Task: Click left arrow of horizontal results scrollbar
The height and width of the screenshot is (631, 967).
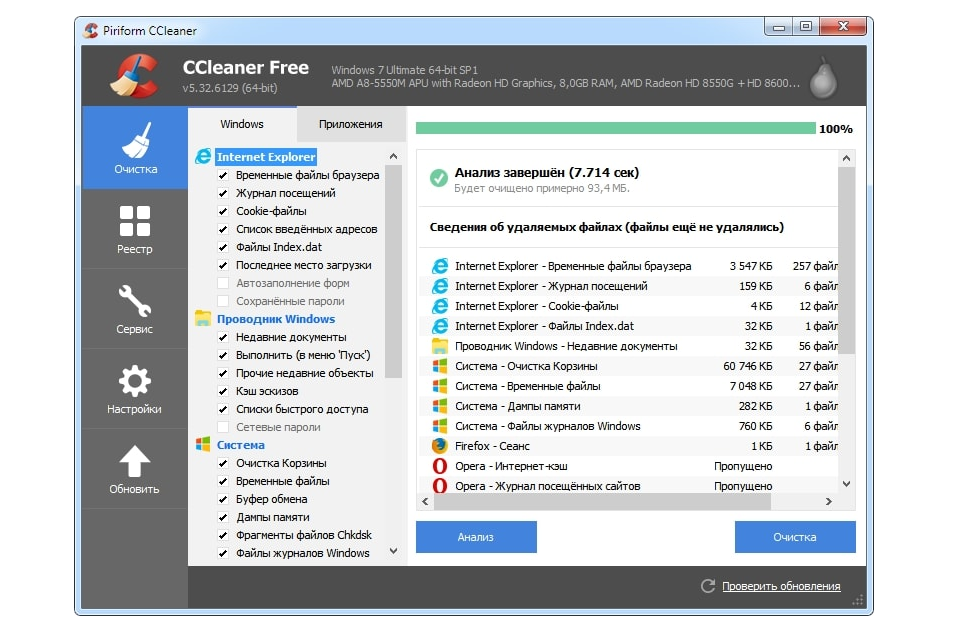Action: coord(426,501)
